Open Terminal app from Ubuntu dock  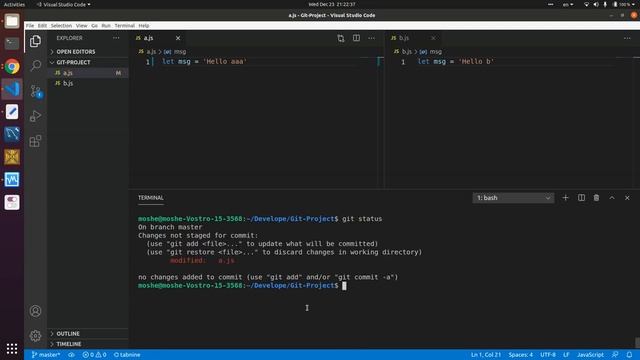(x=12, y=43)
